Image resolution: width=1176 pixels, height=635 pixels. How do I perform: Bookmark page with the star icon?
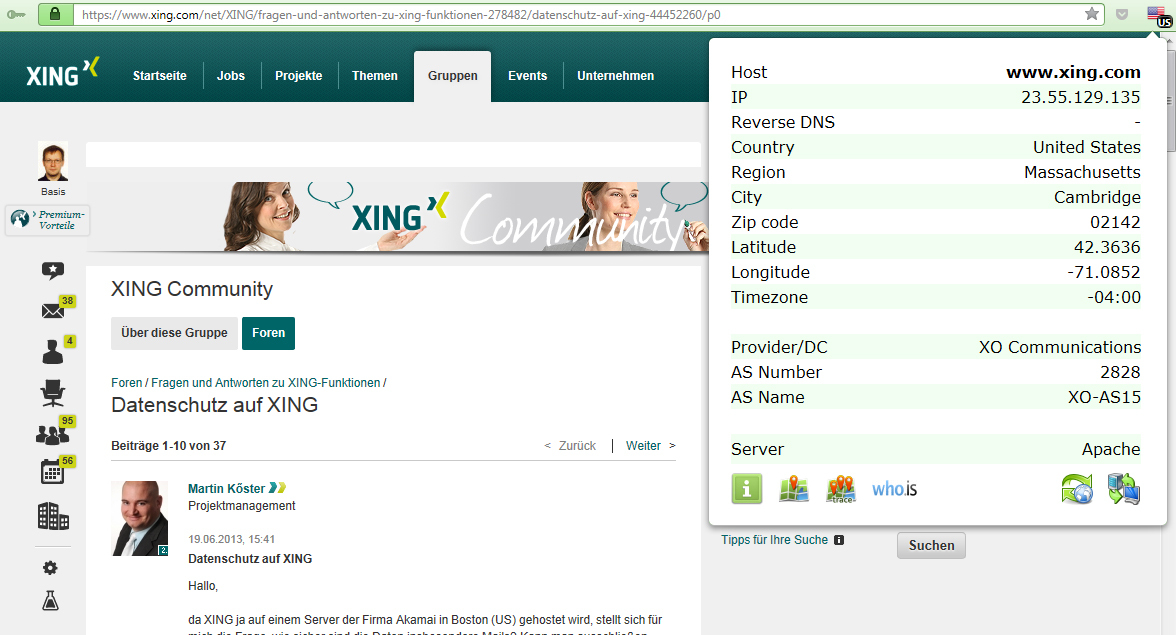(x=1092, y=13)
